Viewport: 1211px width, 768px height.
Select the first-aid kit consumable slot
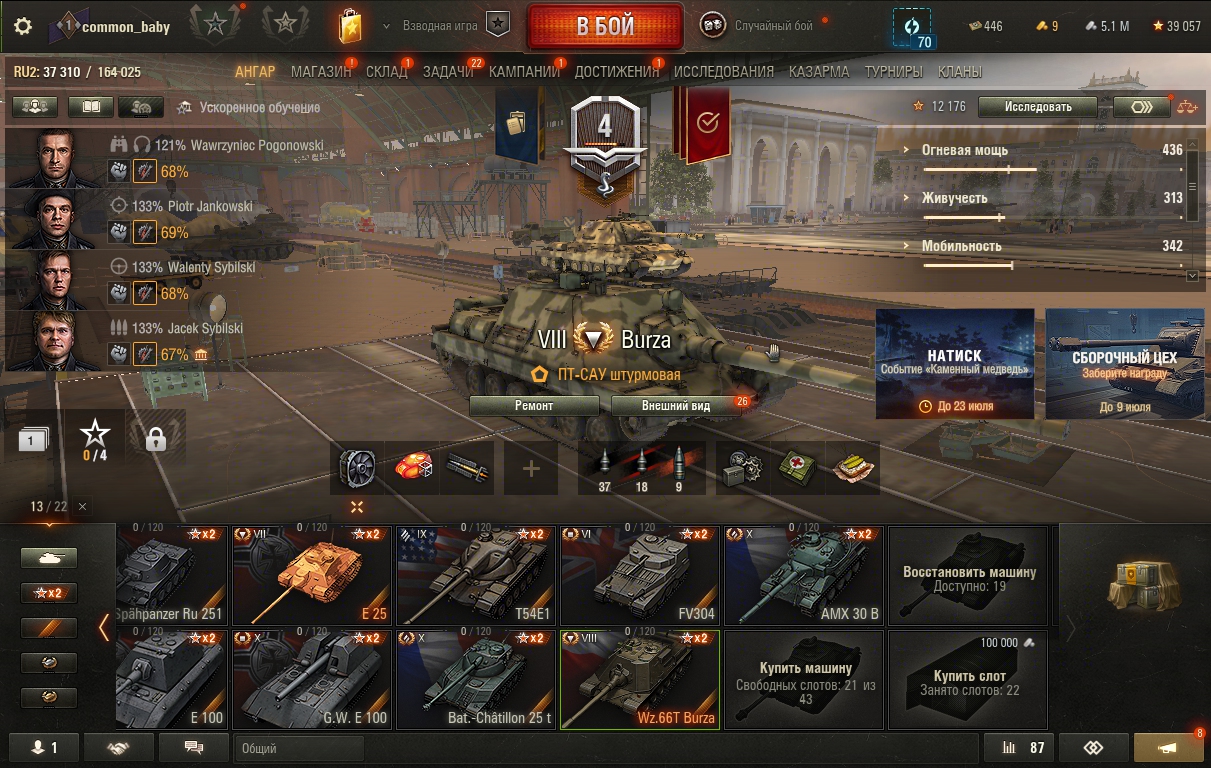(798, 468)
